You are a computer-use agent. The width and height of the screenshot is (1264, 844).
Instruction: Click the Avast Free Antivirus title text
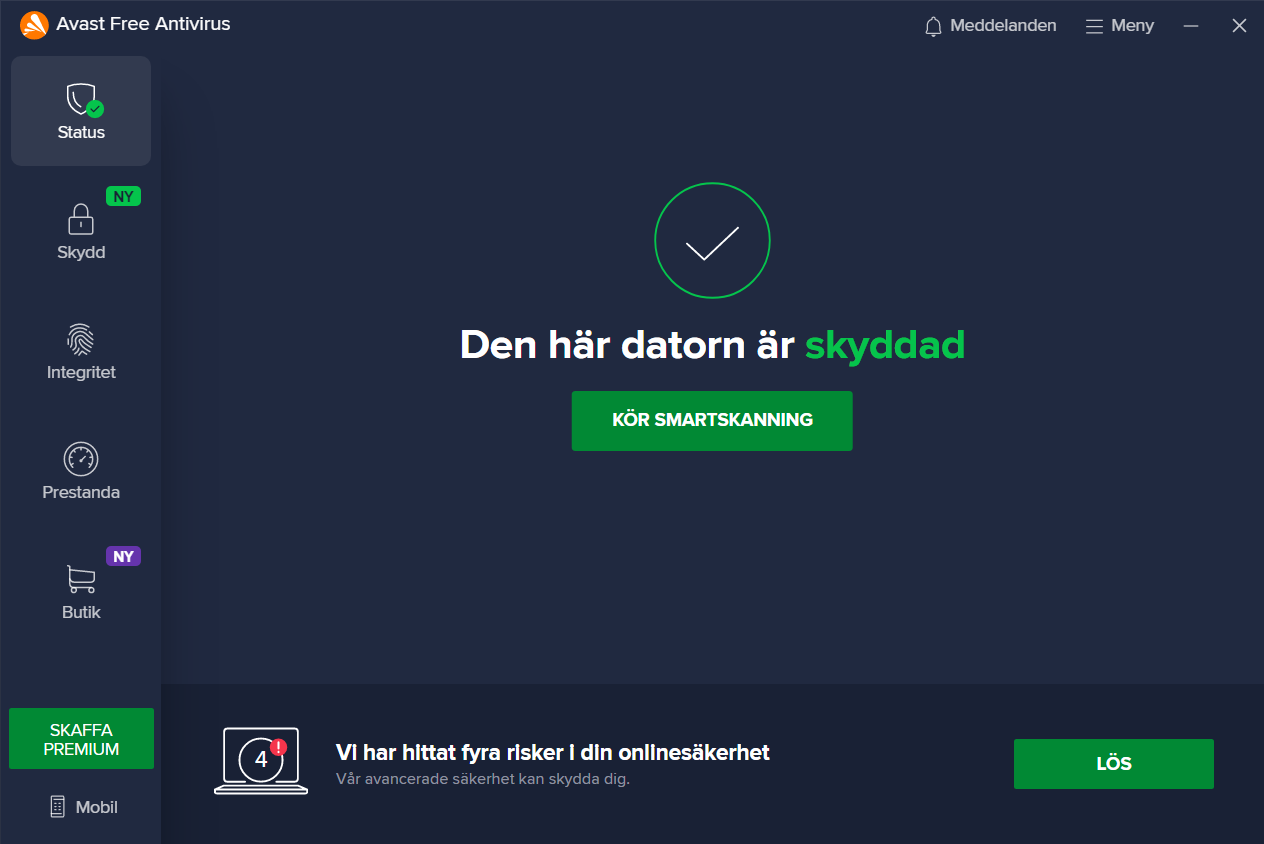[144, 24]
